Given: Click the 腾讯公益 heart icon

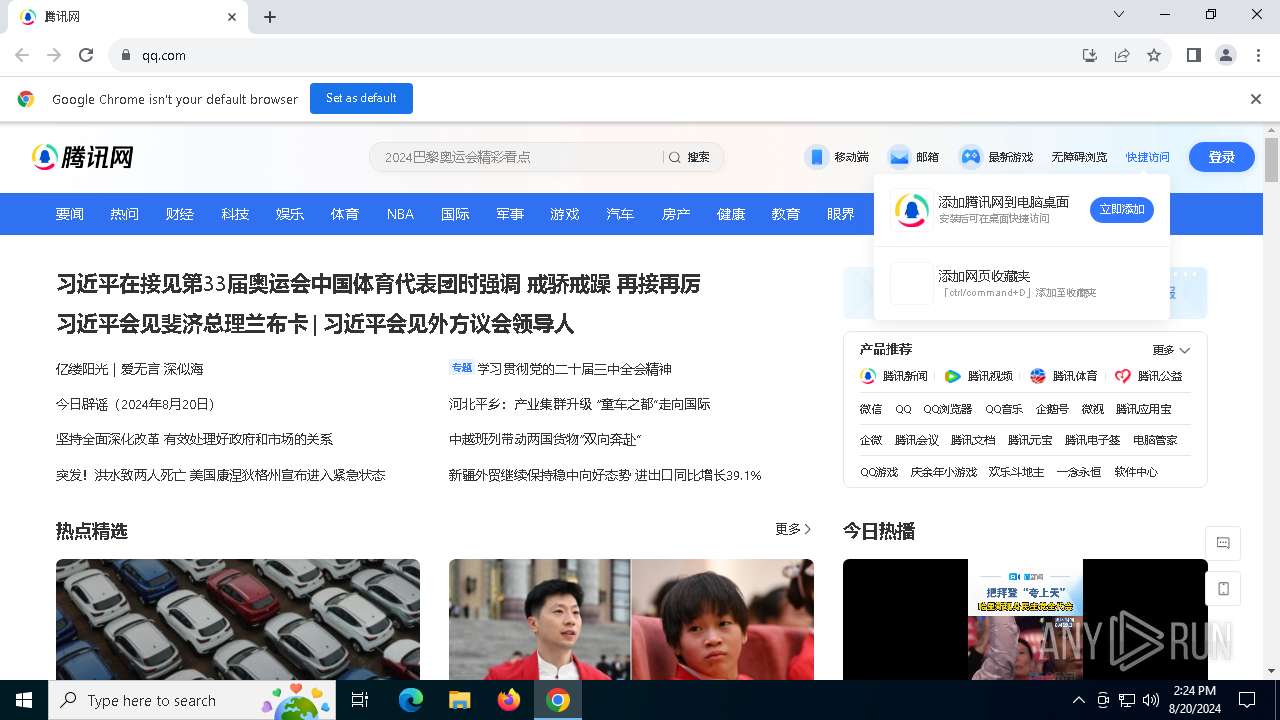Looking at the screenshot, I should pos(1123,376).
